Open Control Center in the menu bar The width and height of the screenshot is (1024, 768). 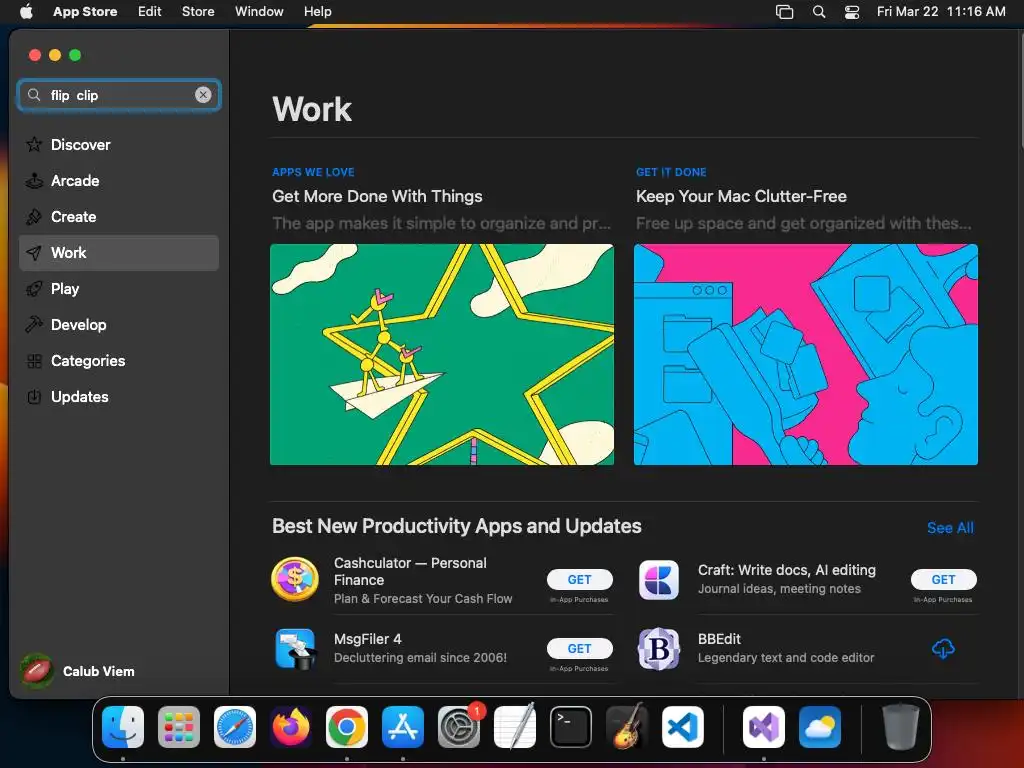pos(852,12)
